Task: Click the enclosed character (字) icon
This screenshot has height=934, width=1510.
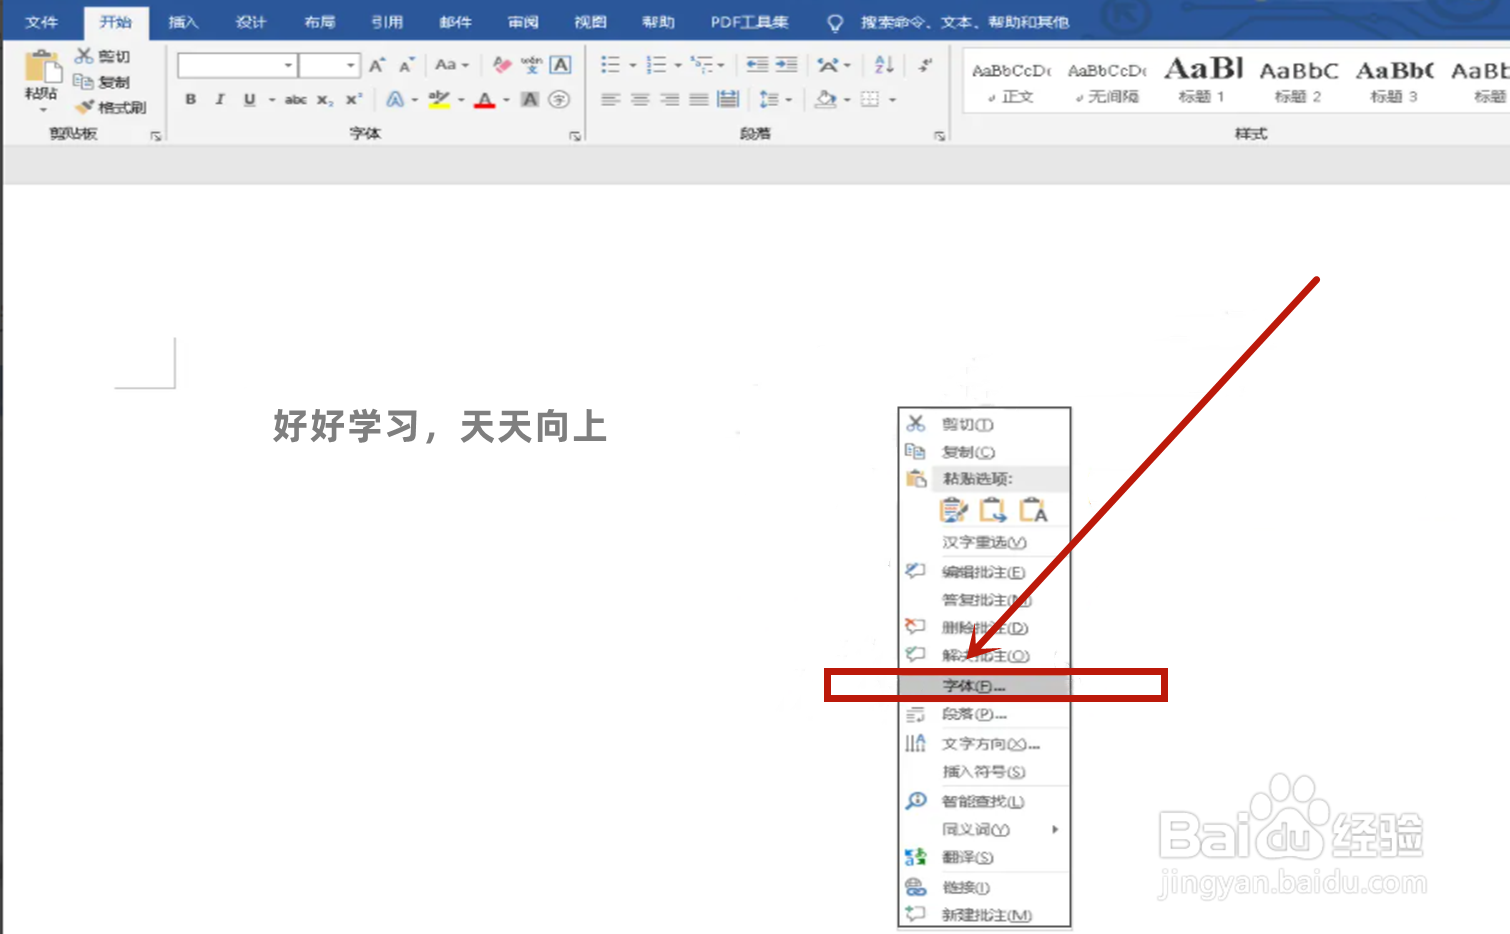Action: pos(559,99)
